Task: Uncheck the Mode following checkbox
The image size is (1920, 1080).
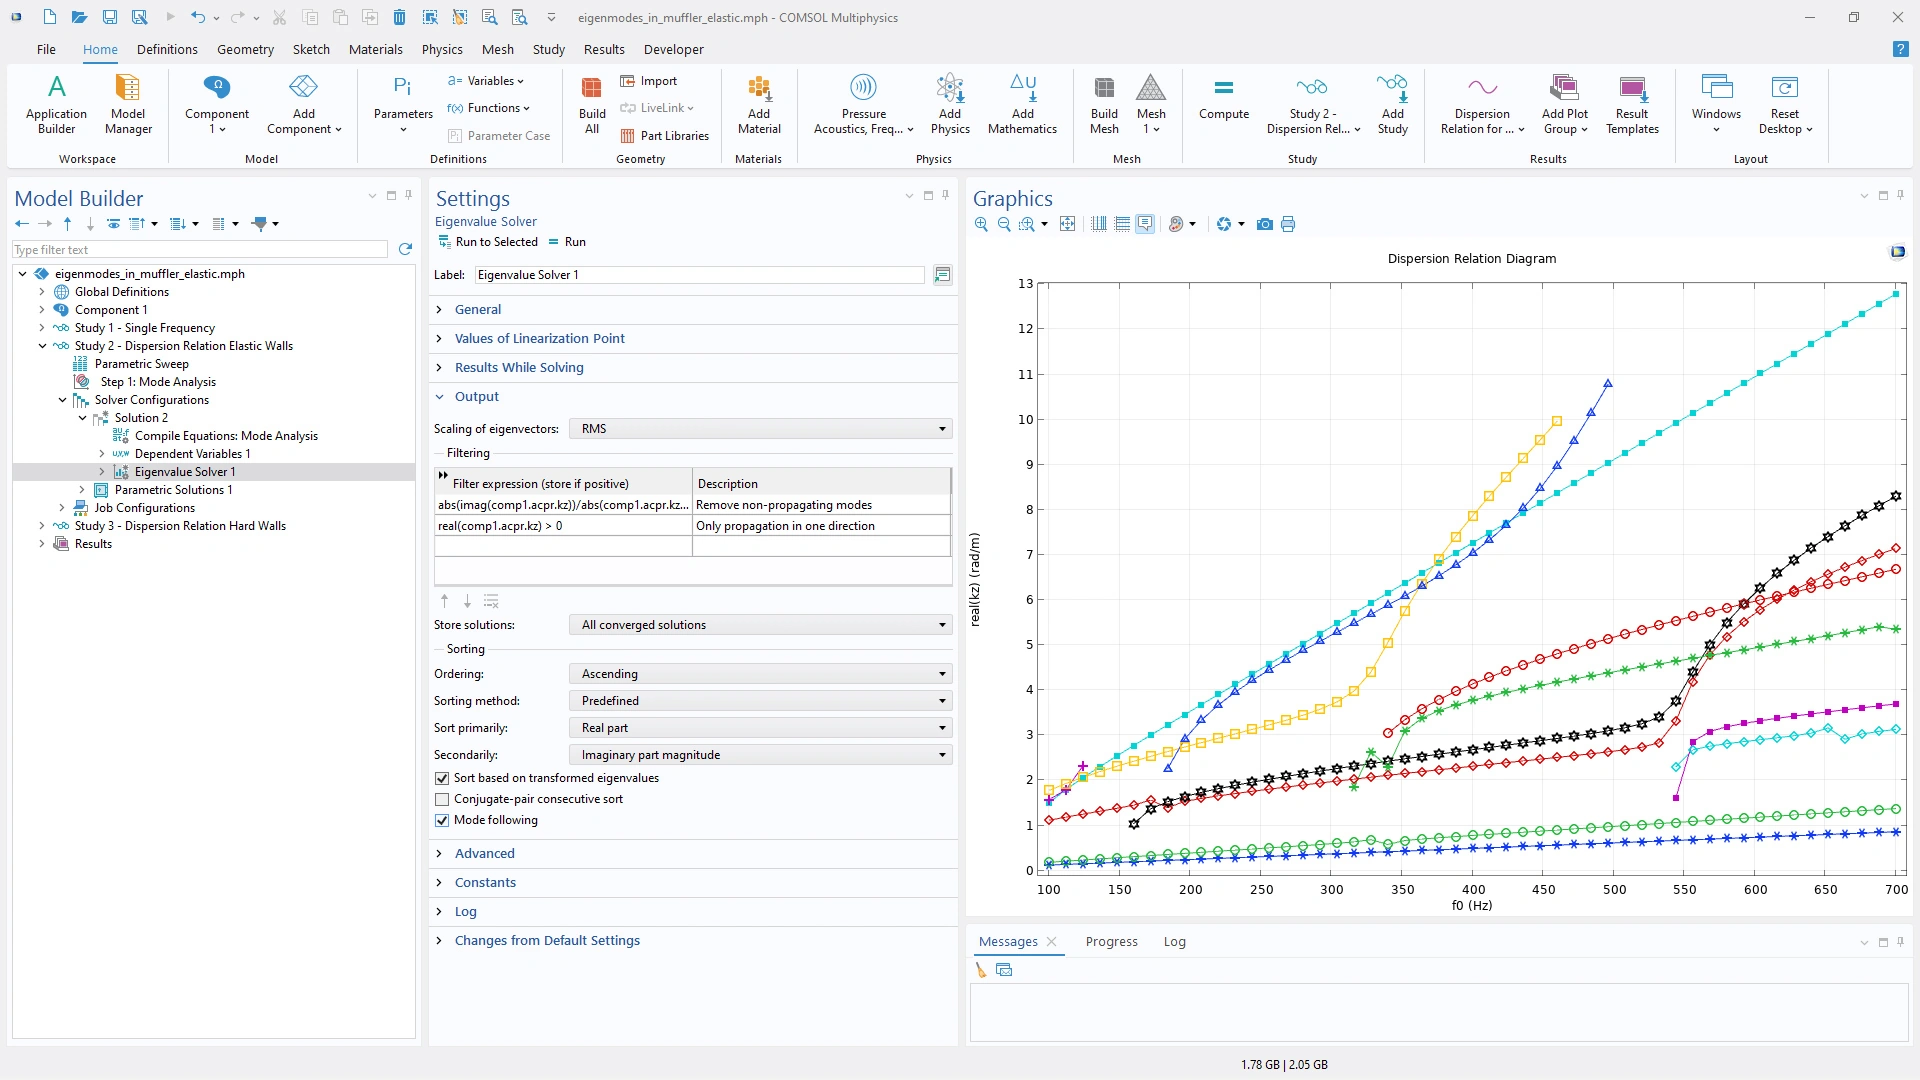Action: coord(442,820)
